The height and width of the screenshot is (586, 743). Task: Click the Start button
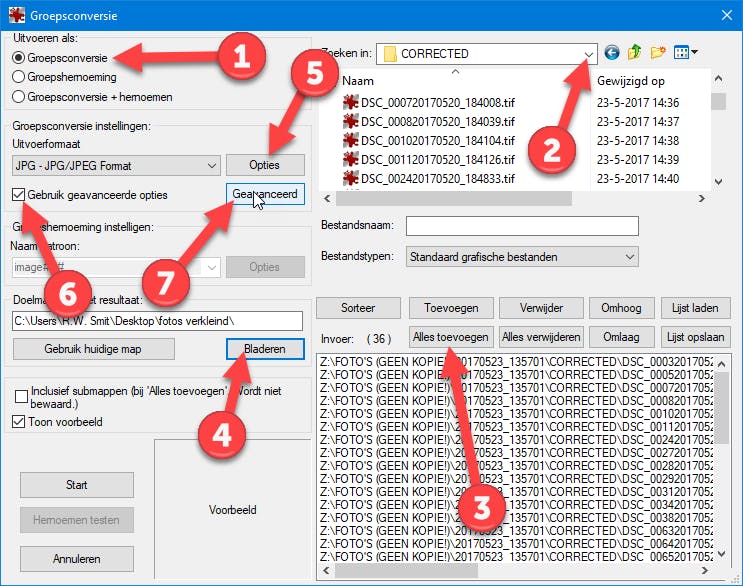(77, 485)
